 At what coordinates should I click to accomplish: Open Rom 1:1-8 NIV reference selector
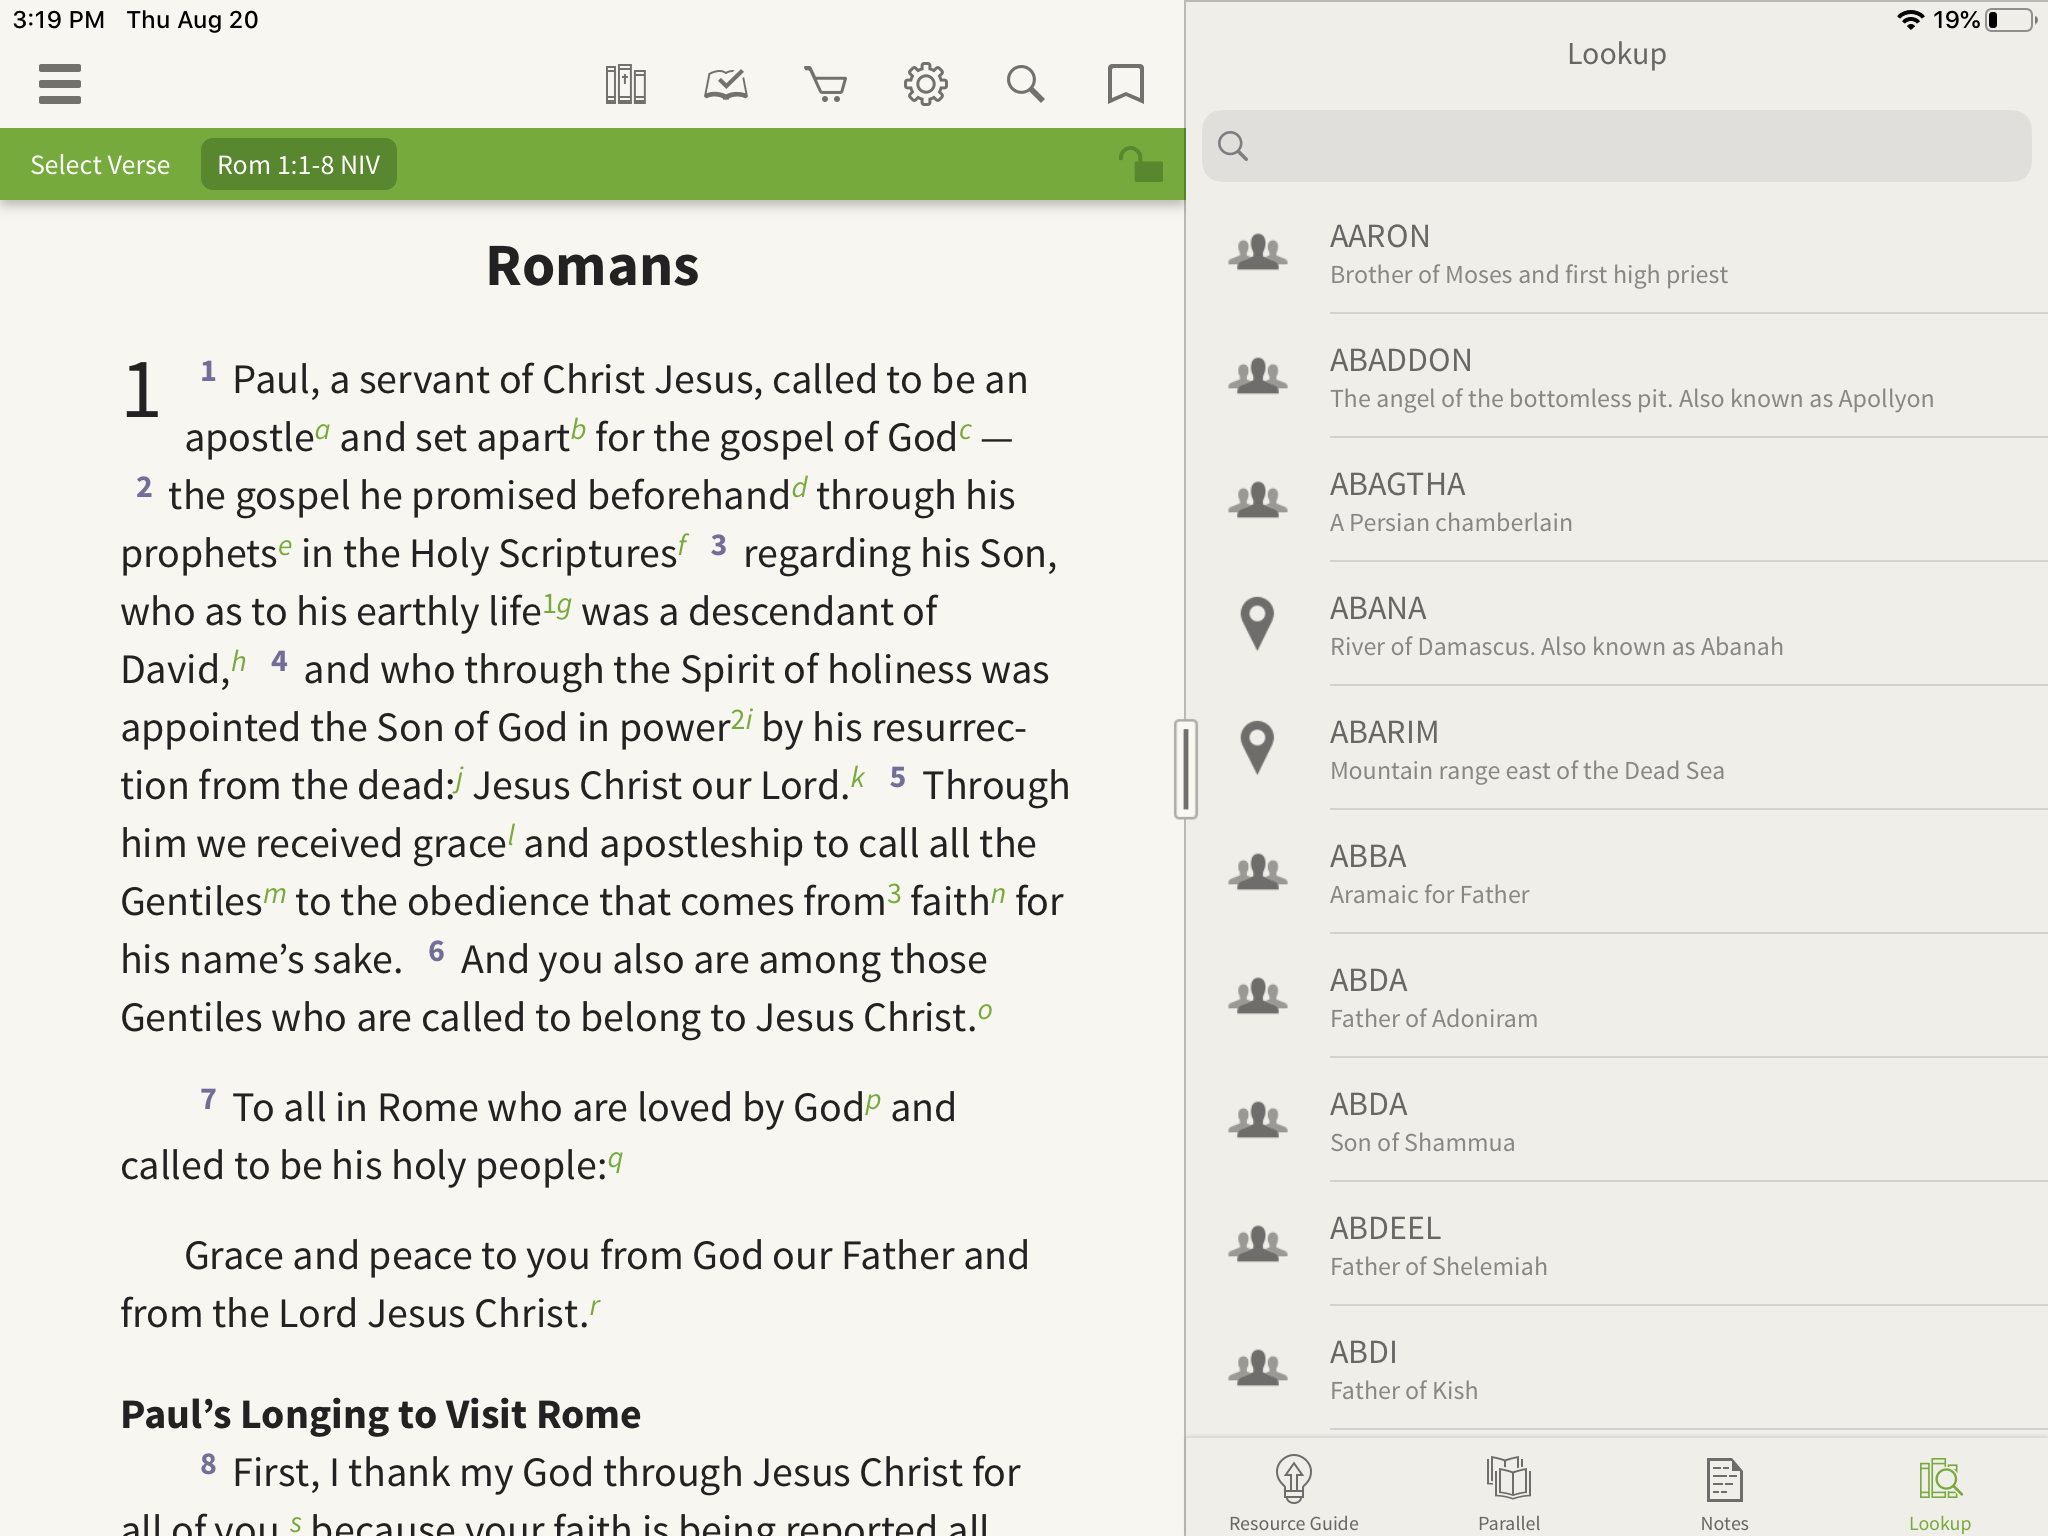click(x=299, y=165)
